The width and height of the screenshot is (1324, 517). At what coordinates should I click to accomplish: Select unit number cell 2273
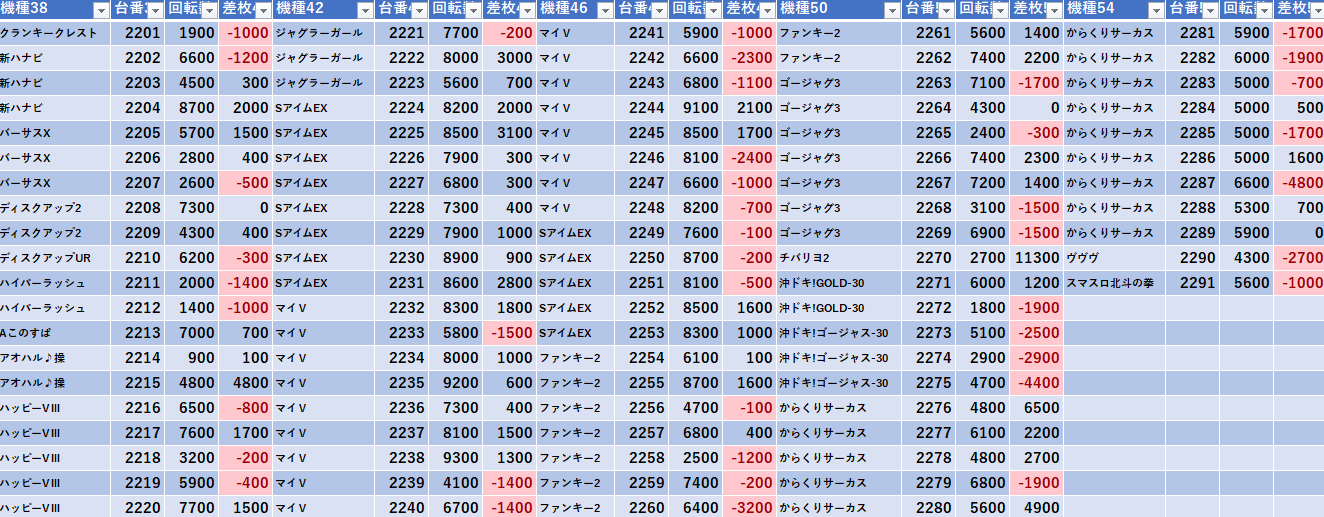927,333
